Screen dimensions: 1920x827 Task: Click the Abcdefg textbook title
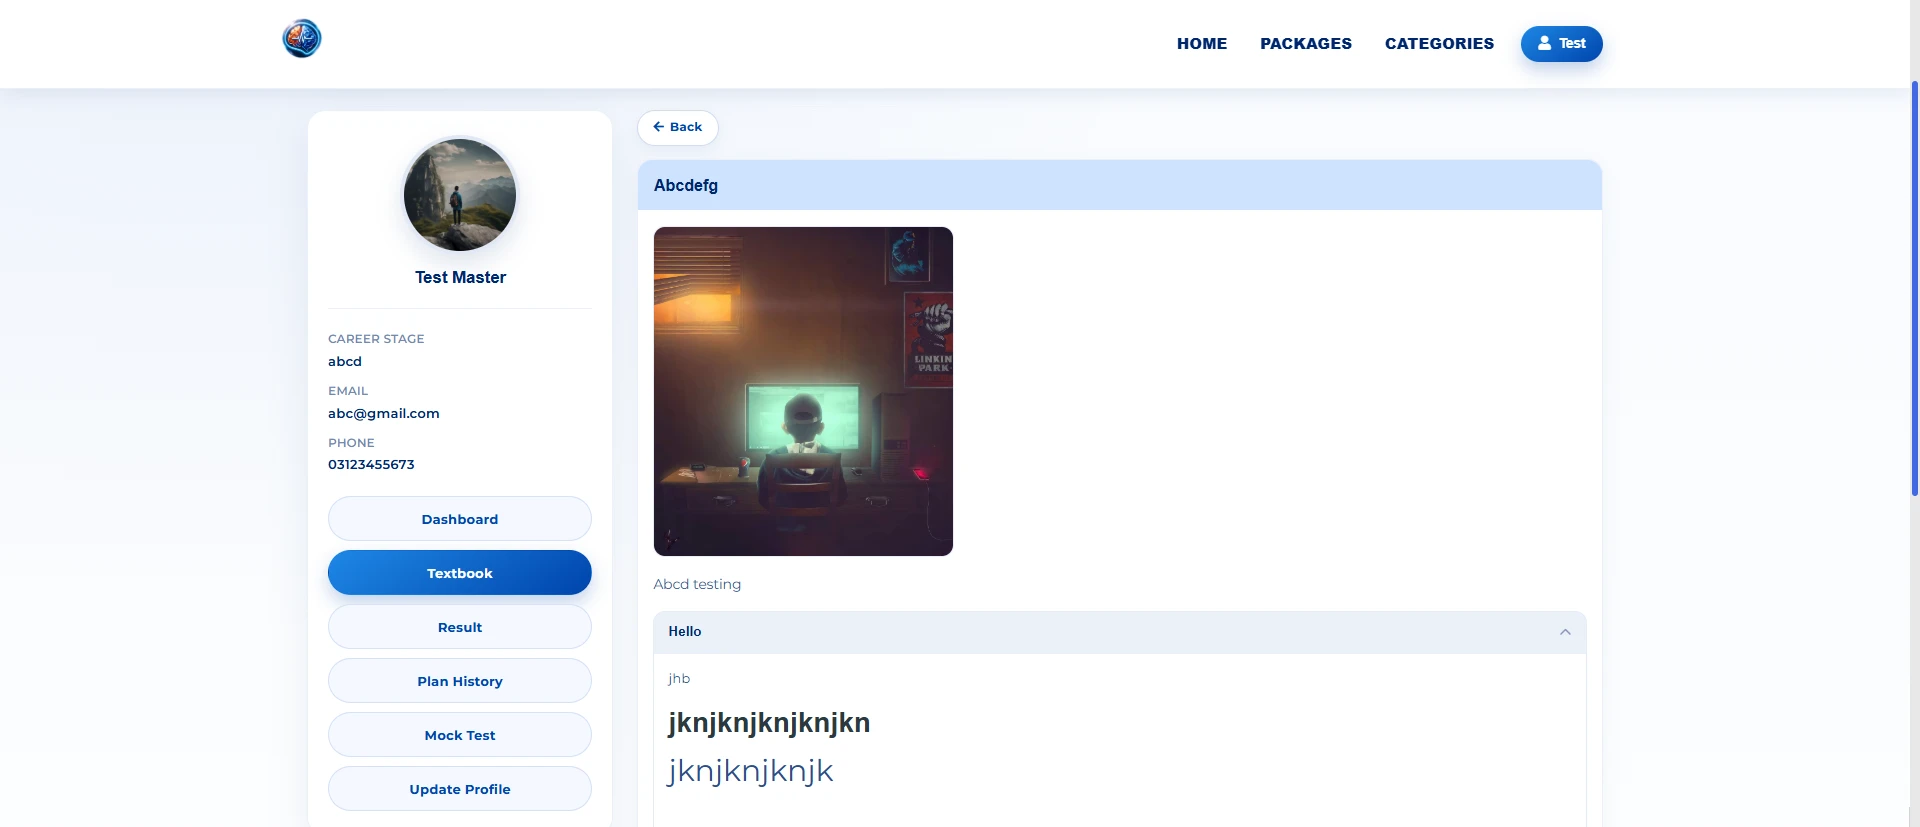pos(686,185)
